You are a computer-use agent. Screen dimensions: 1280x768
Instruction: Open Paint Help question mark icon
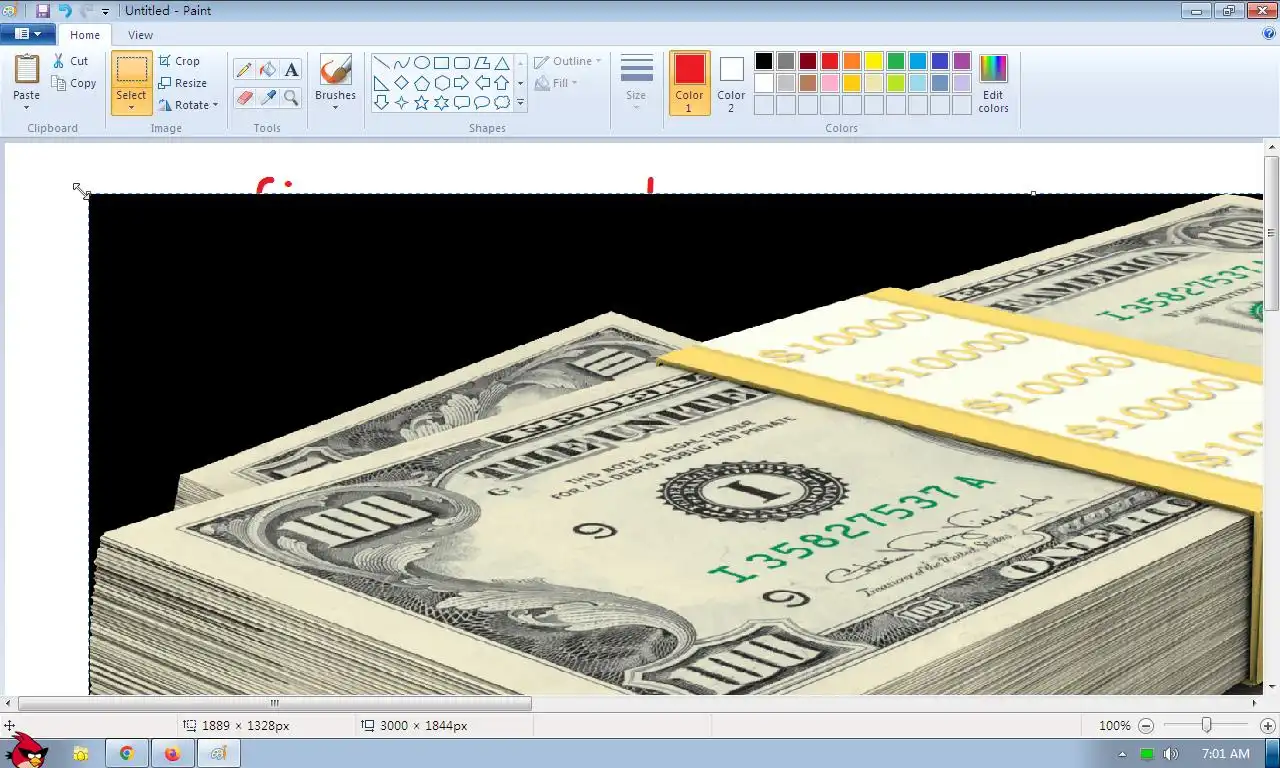[x=1269, y=34]
